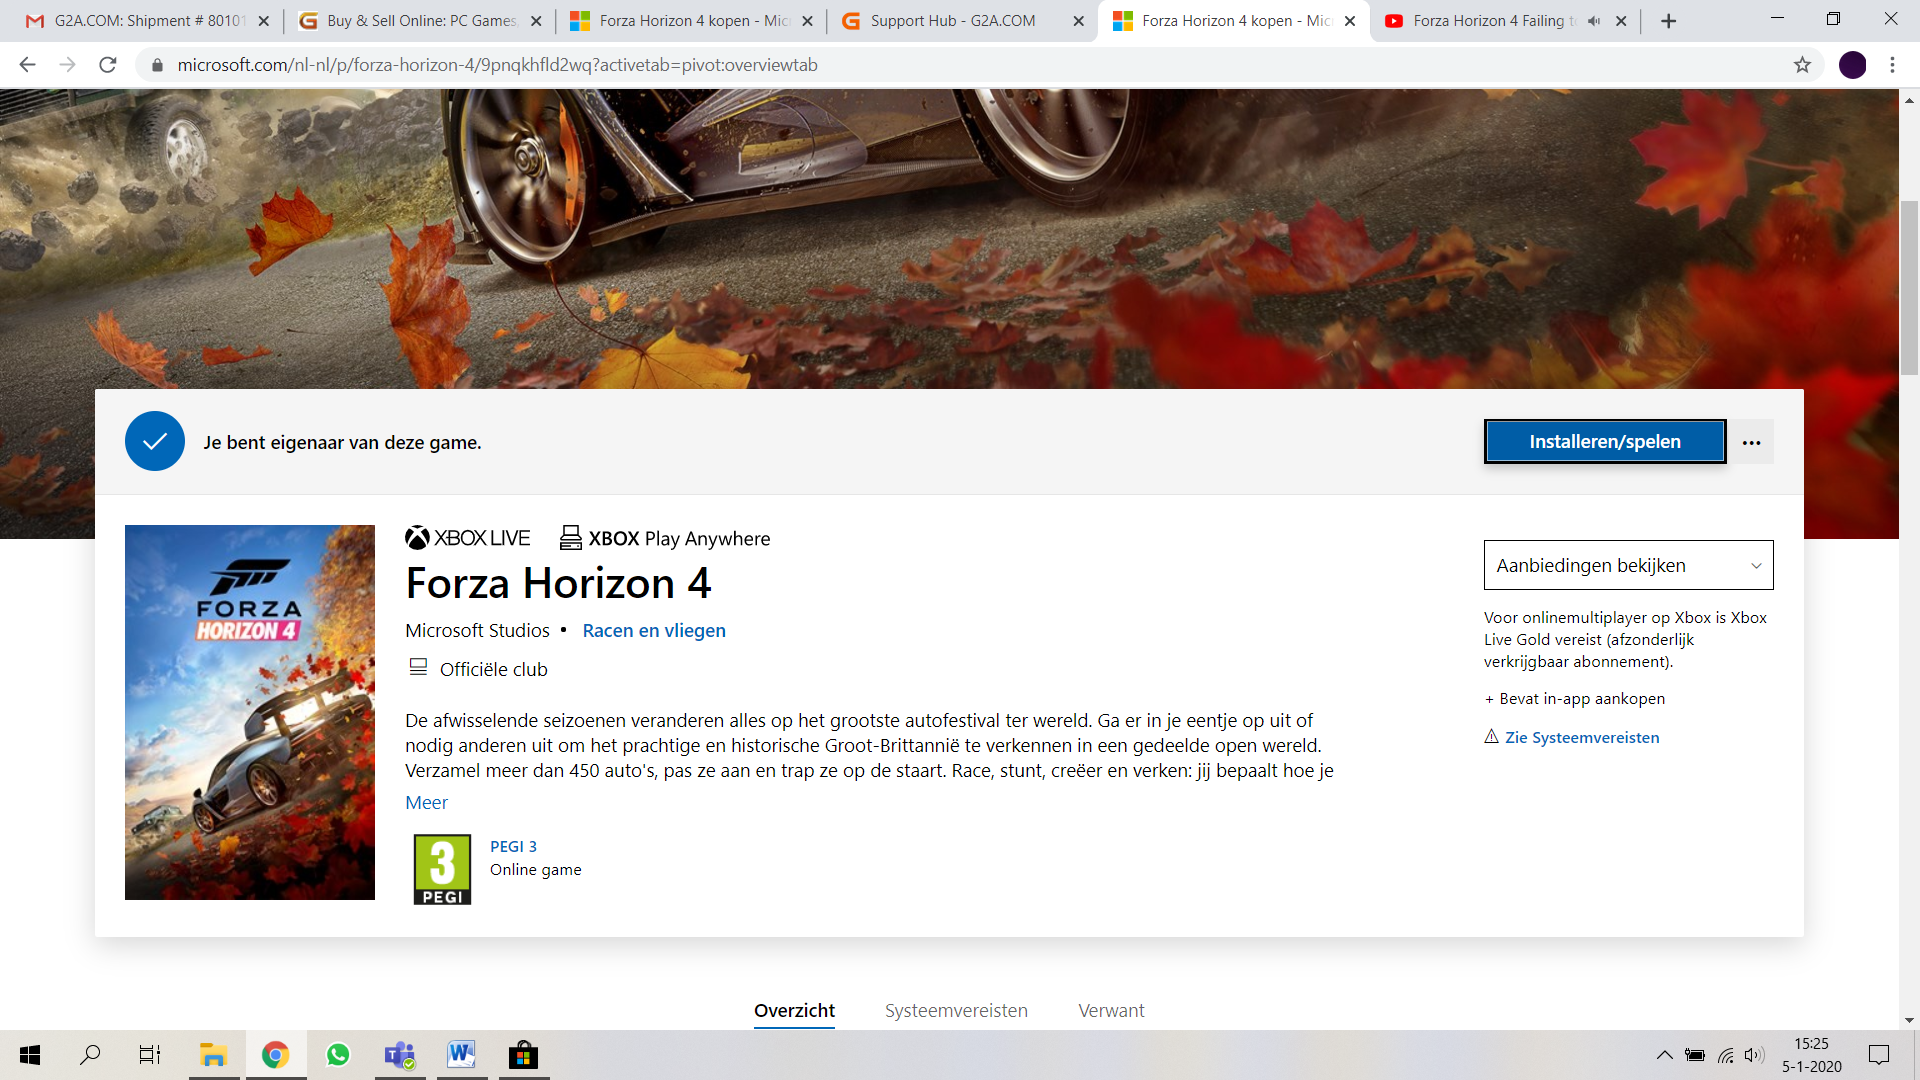View site information padlock icon

tap(157, 65)
